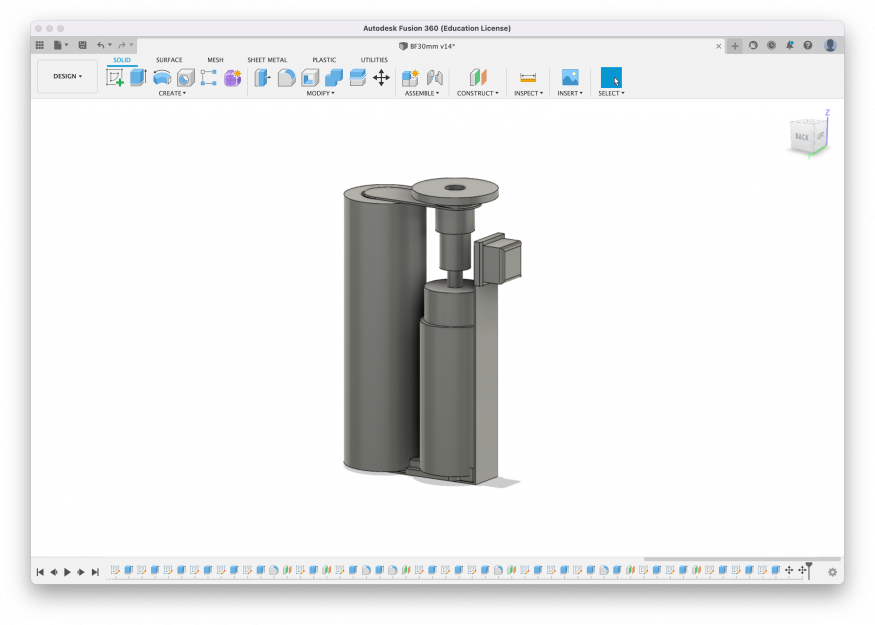875x625 pixels.
Task: Switch to the SURFACE tab
Action: 169,60
